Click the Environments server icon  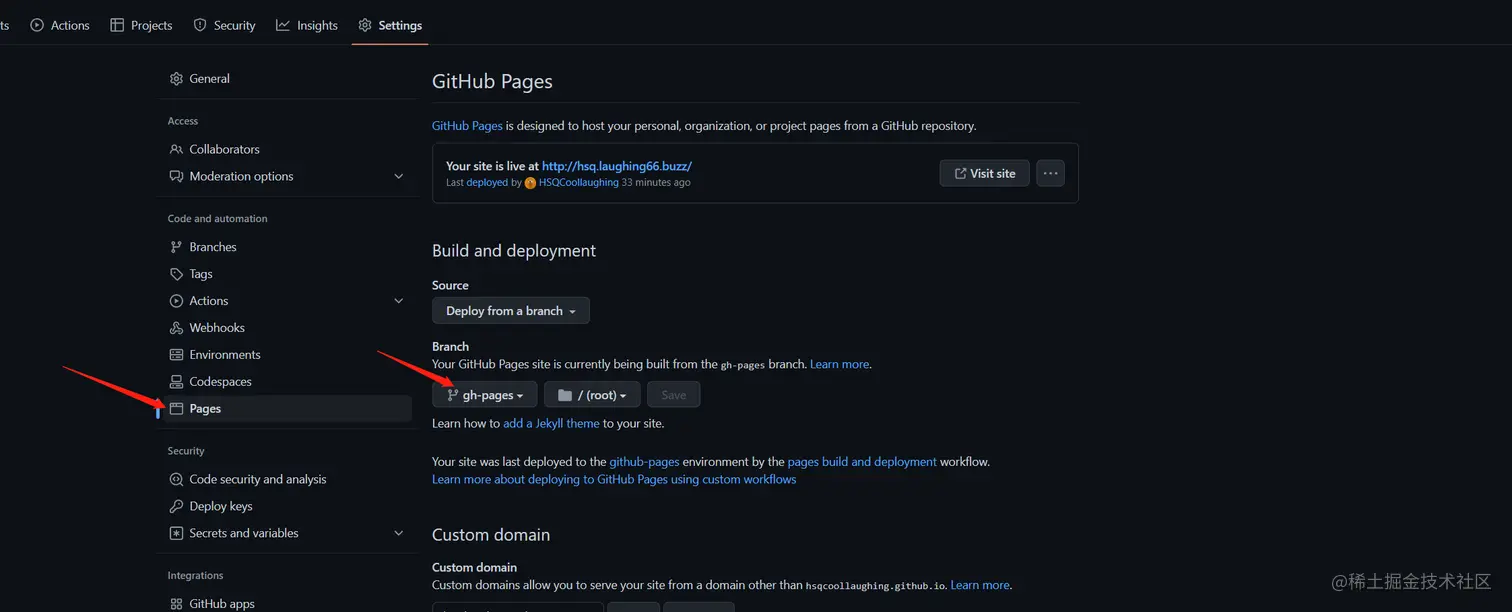pyautogui.click(x=176, y=355)
